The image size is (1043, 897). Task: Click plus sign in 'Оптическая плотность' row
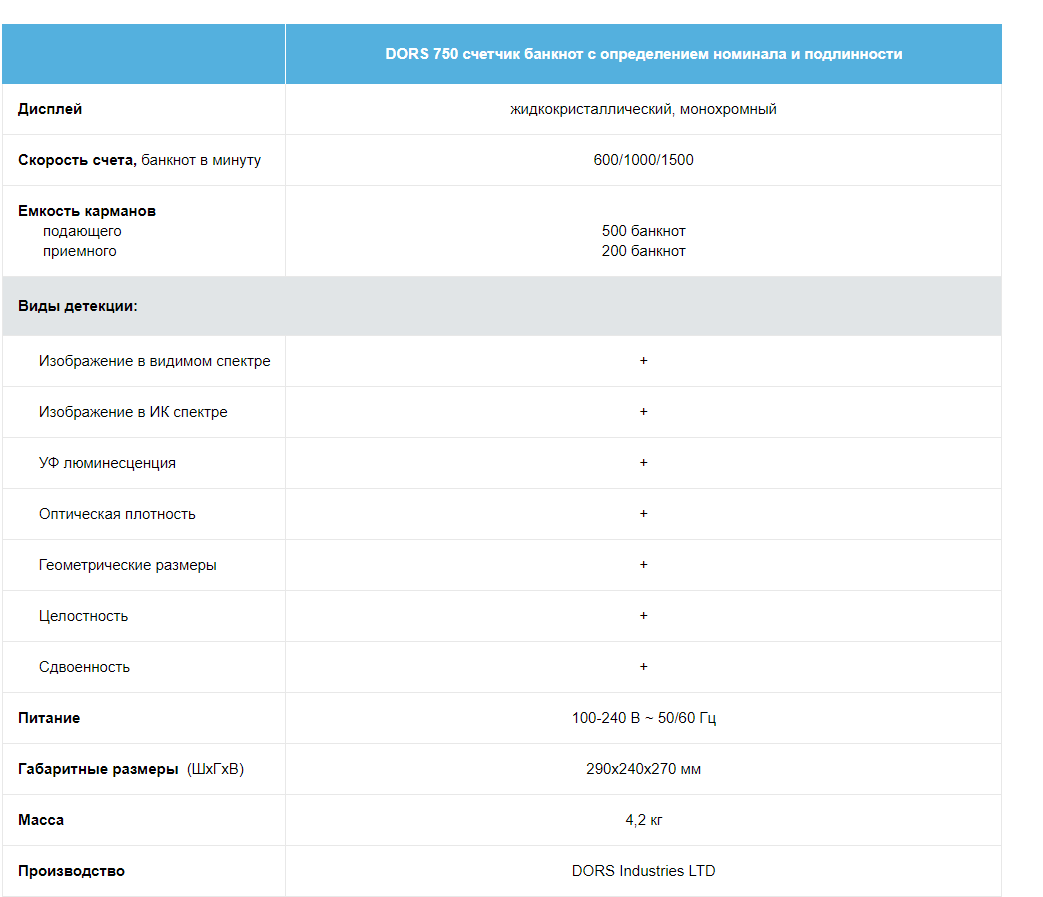pyautogui.click(x=643, y=513)
